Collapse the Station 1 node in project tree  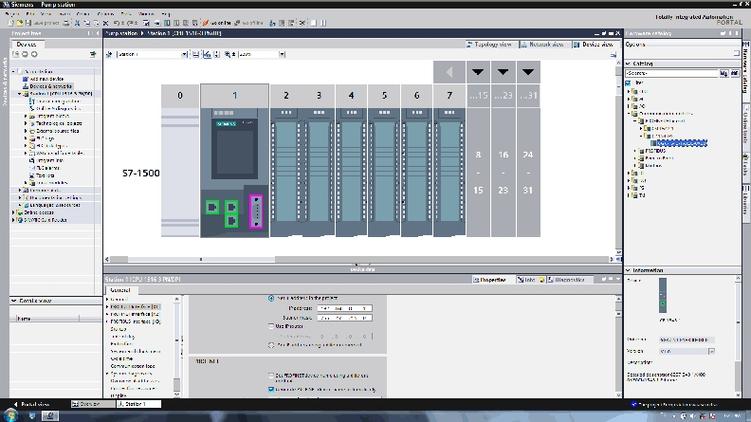tap(20, 94)
